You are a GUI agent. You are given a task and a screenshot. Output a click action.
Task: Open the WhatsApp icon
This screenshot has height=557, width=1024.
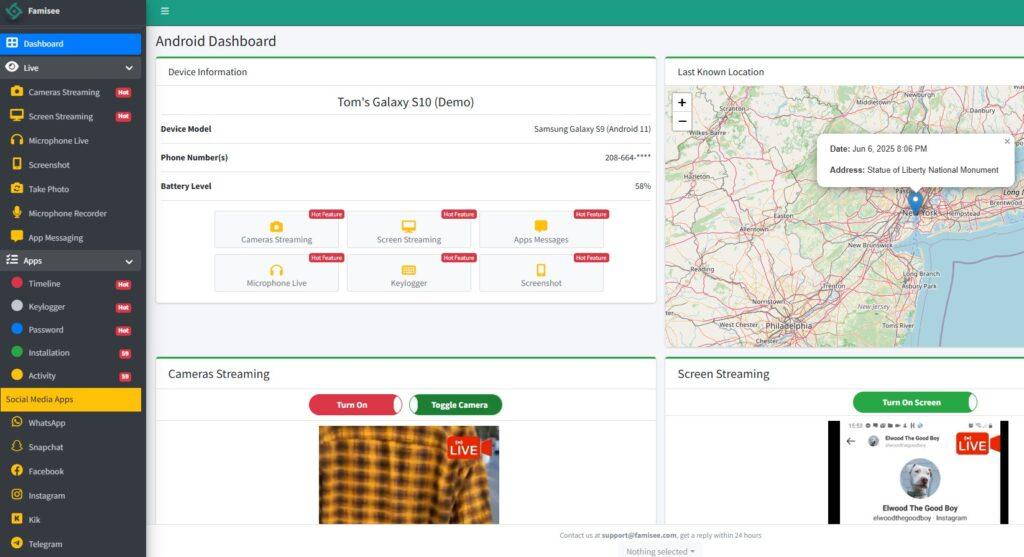click(17, 422)
